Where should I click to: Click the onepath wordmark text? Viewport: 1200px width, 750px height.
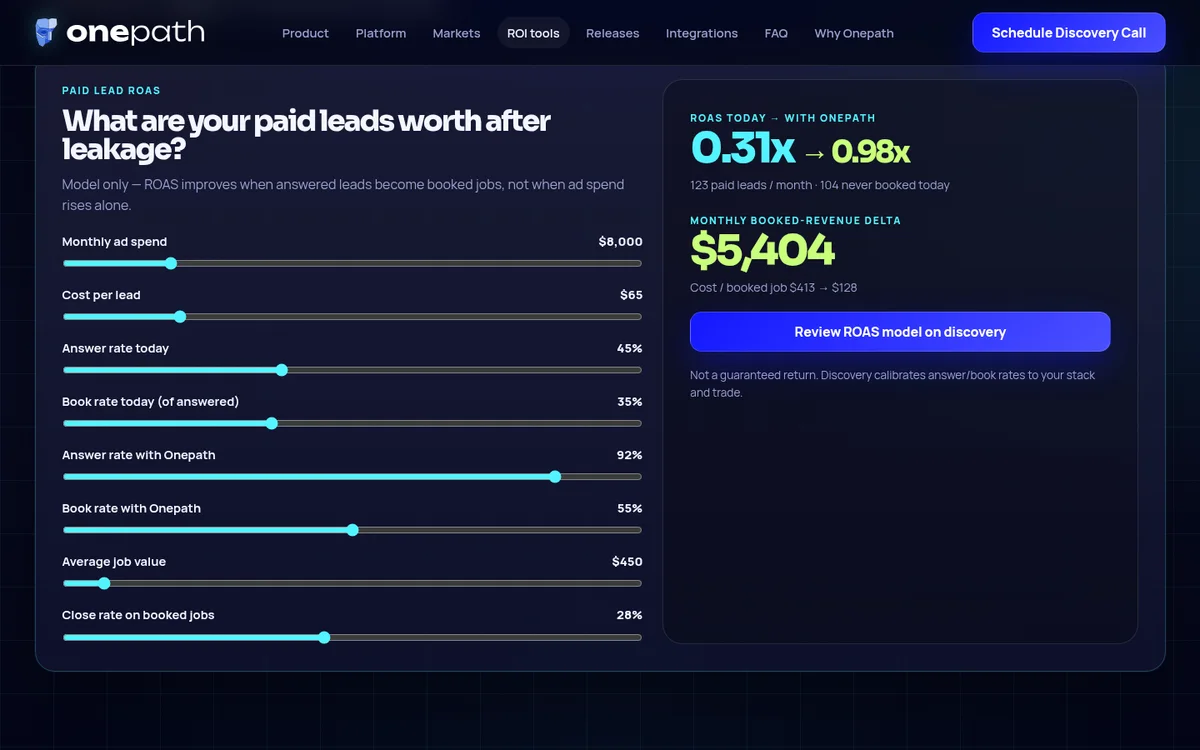(135, 33)
